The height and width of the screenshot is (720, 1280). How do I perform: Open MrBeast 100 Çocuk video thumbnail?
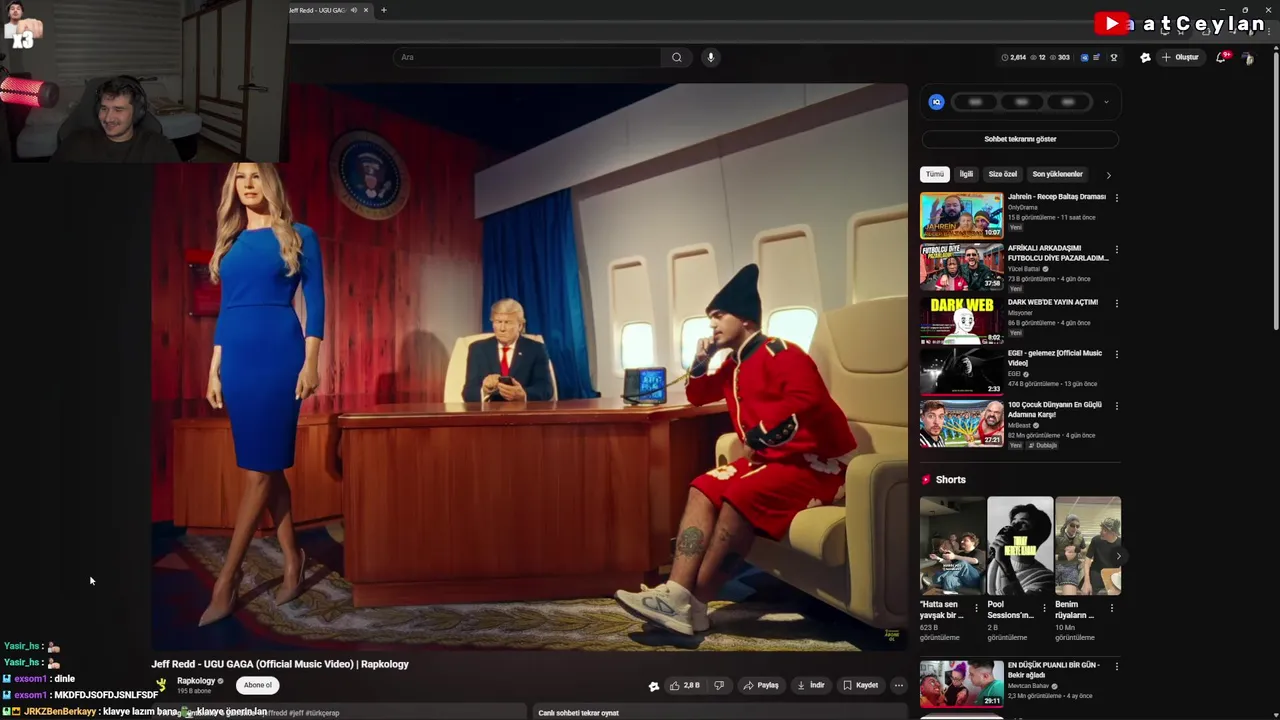pos(961,423)
